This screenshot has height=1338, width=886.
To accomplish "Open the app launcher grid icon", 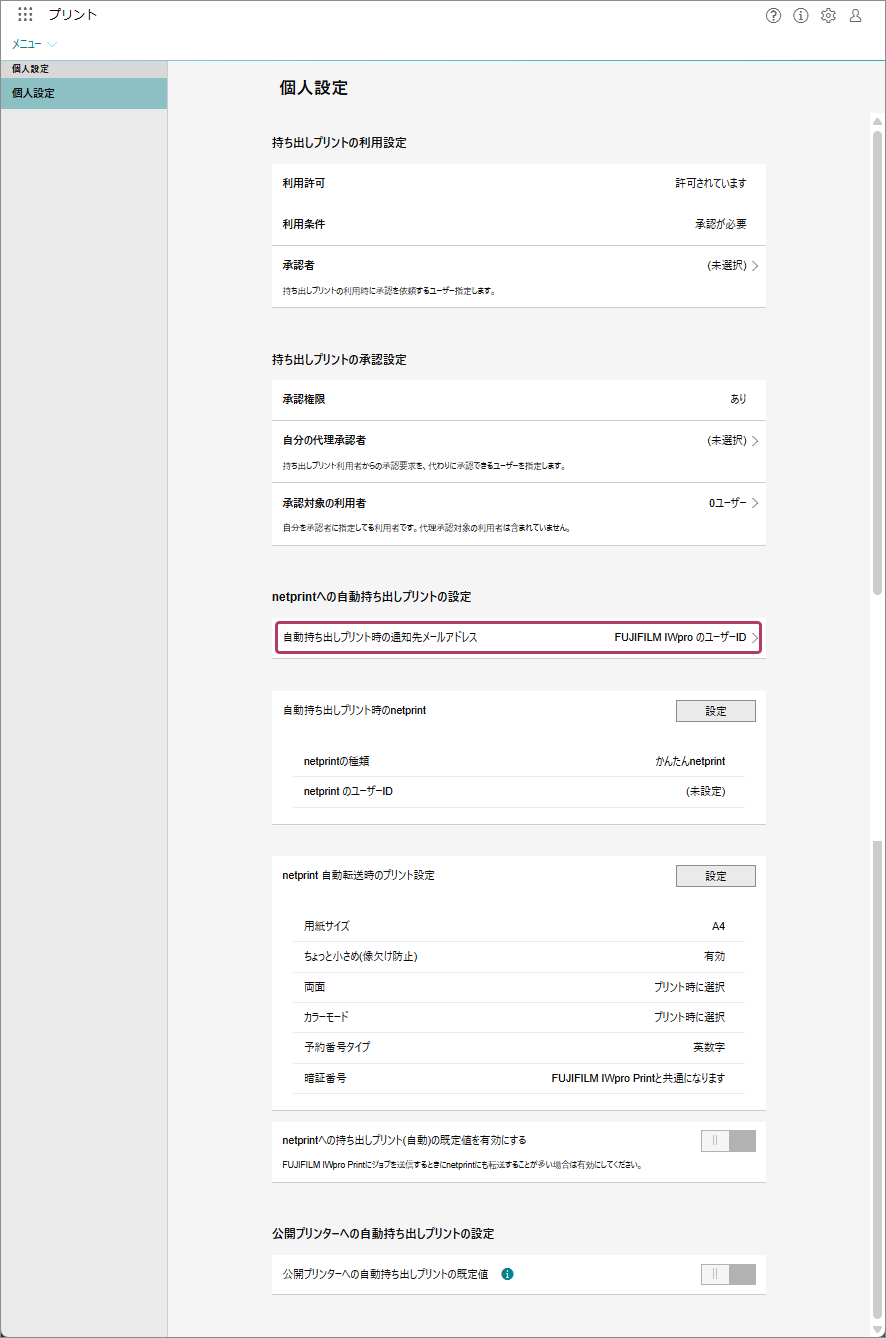I will click(x=25, y=14).
